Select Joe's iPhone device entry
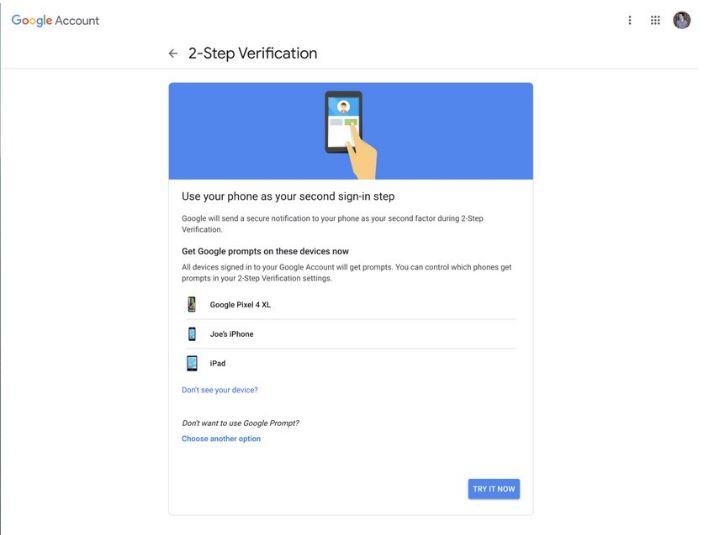This screenshot has width=707, height=535. pos(351,334)
